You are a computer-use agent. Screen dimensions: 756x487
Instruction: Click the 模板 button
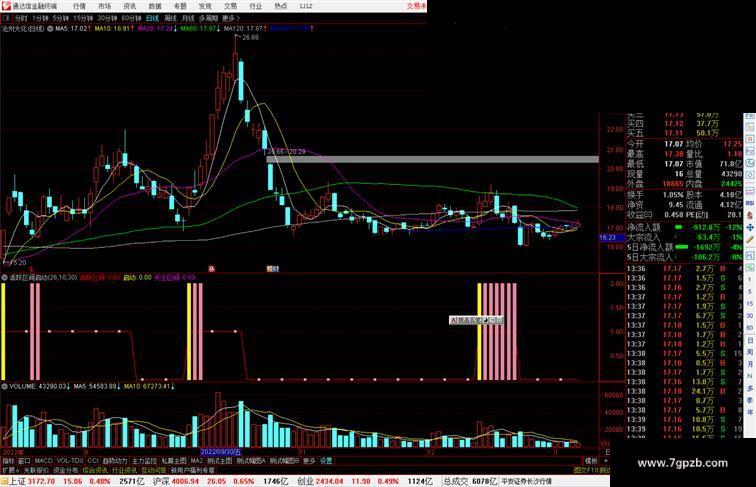tap(591, 461)
